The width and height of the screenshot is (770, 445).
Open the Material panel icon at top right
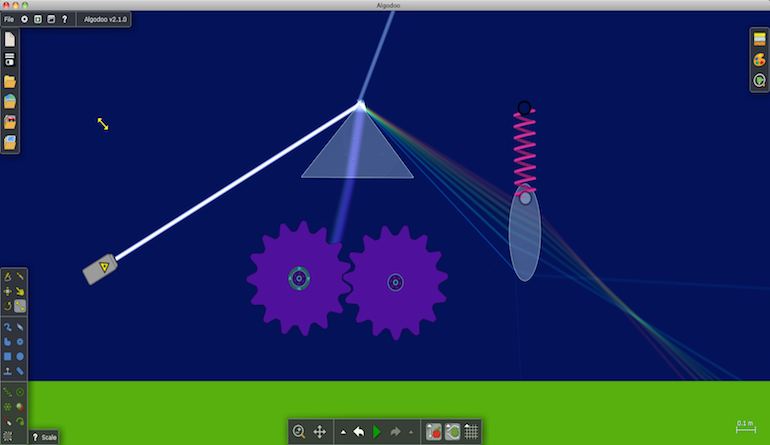click(x=759, y=39)
